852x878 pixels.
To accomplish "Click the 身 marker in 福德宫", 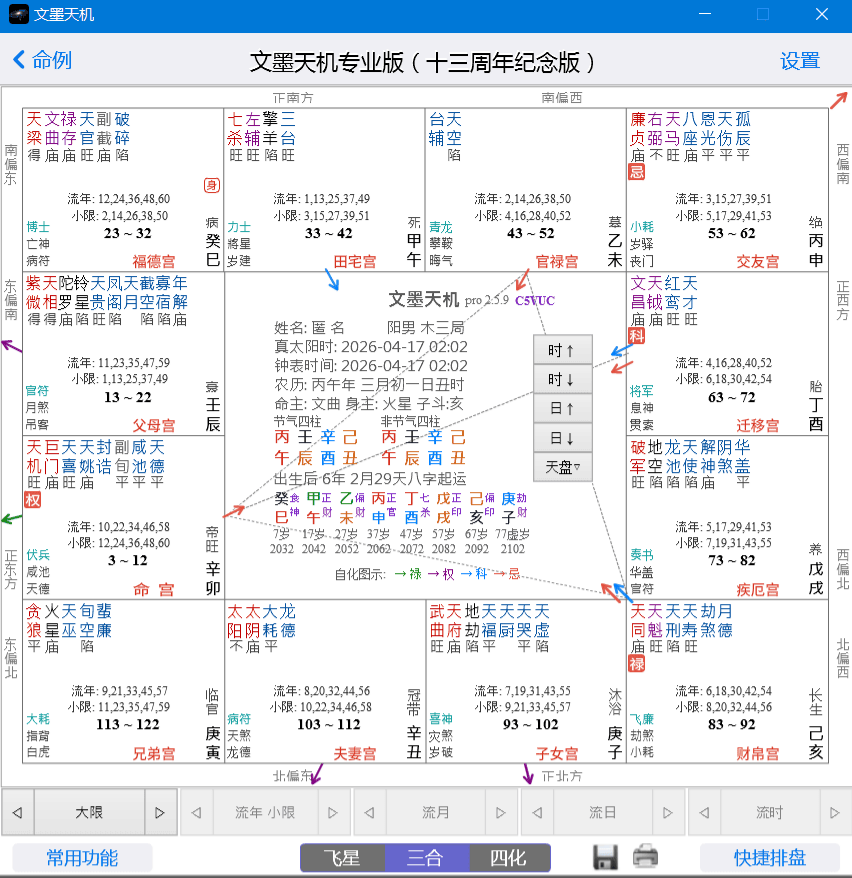I will pos(212,185).
